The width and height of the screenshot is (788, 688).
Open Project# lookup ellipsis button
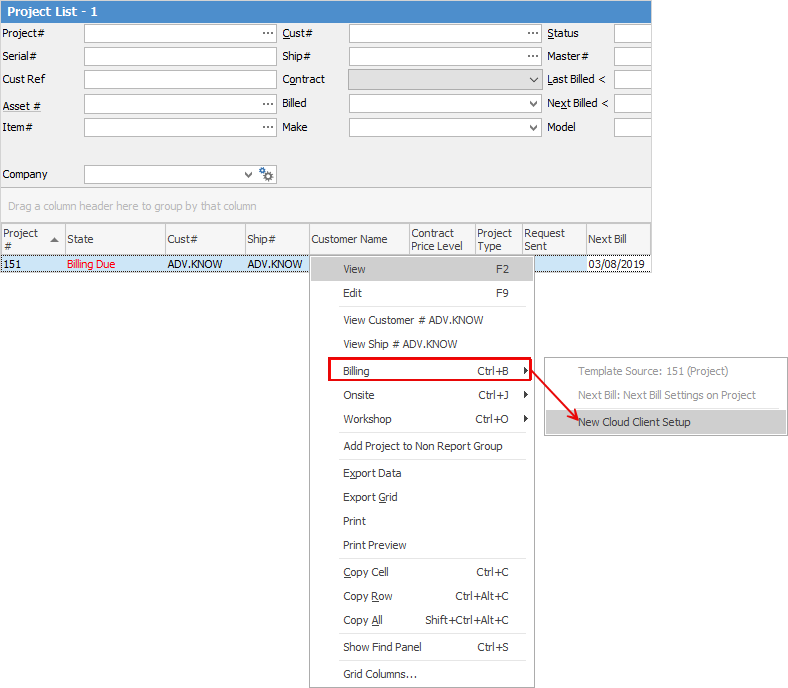click(268, 33)
